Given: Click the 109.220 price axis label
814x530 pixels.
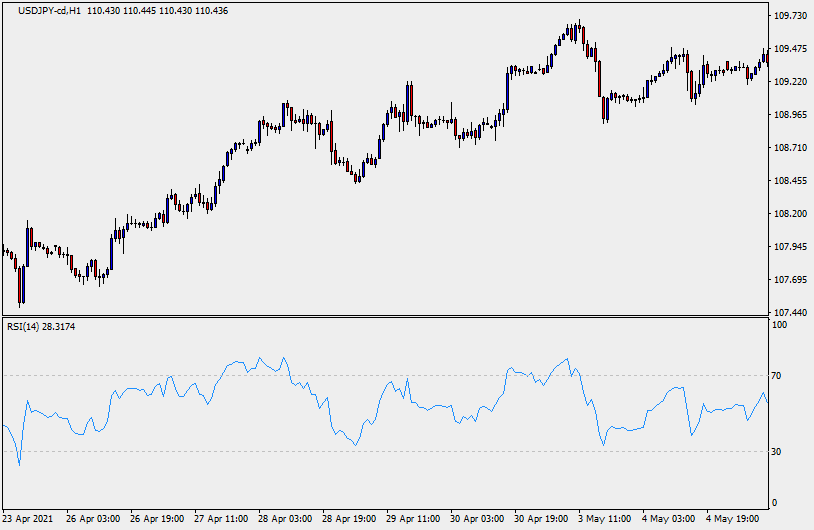Looking at the screenshot, I should click(x=790, y=82).
